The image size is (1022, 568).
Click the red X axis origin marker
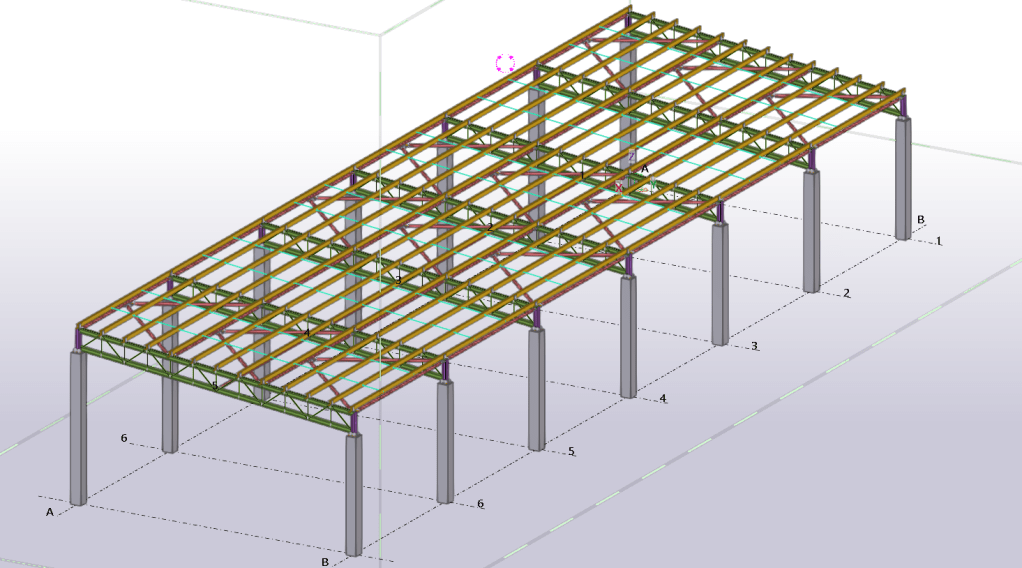click(x=619, y=187)
